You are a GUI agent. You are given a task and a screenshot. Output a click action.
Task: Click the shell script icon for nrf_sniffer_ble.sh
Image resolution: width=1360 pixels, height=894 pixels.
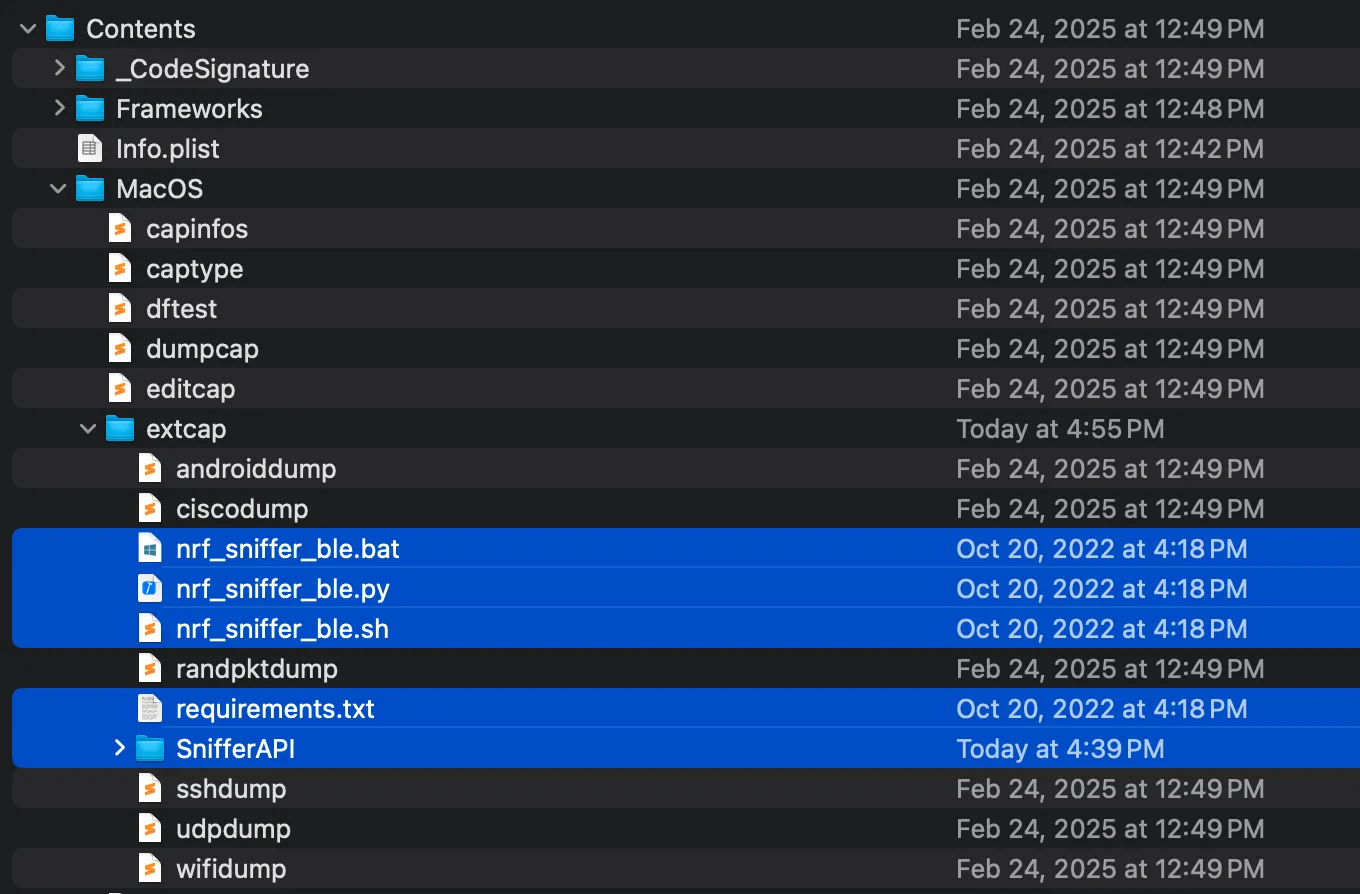(x=150, y=628)
